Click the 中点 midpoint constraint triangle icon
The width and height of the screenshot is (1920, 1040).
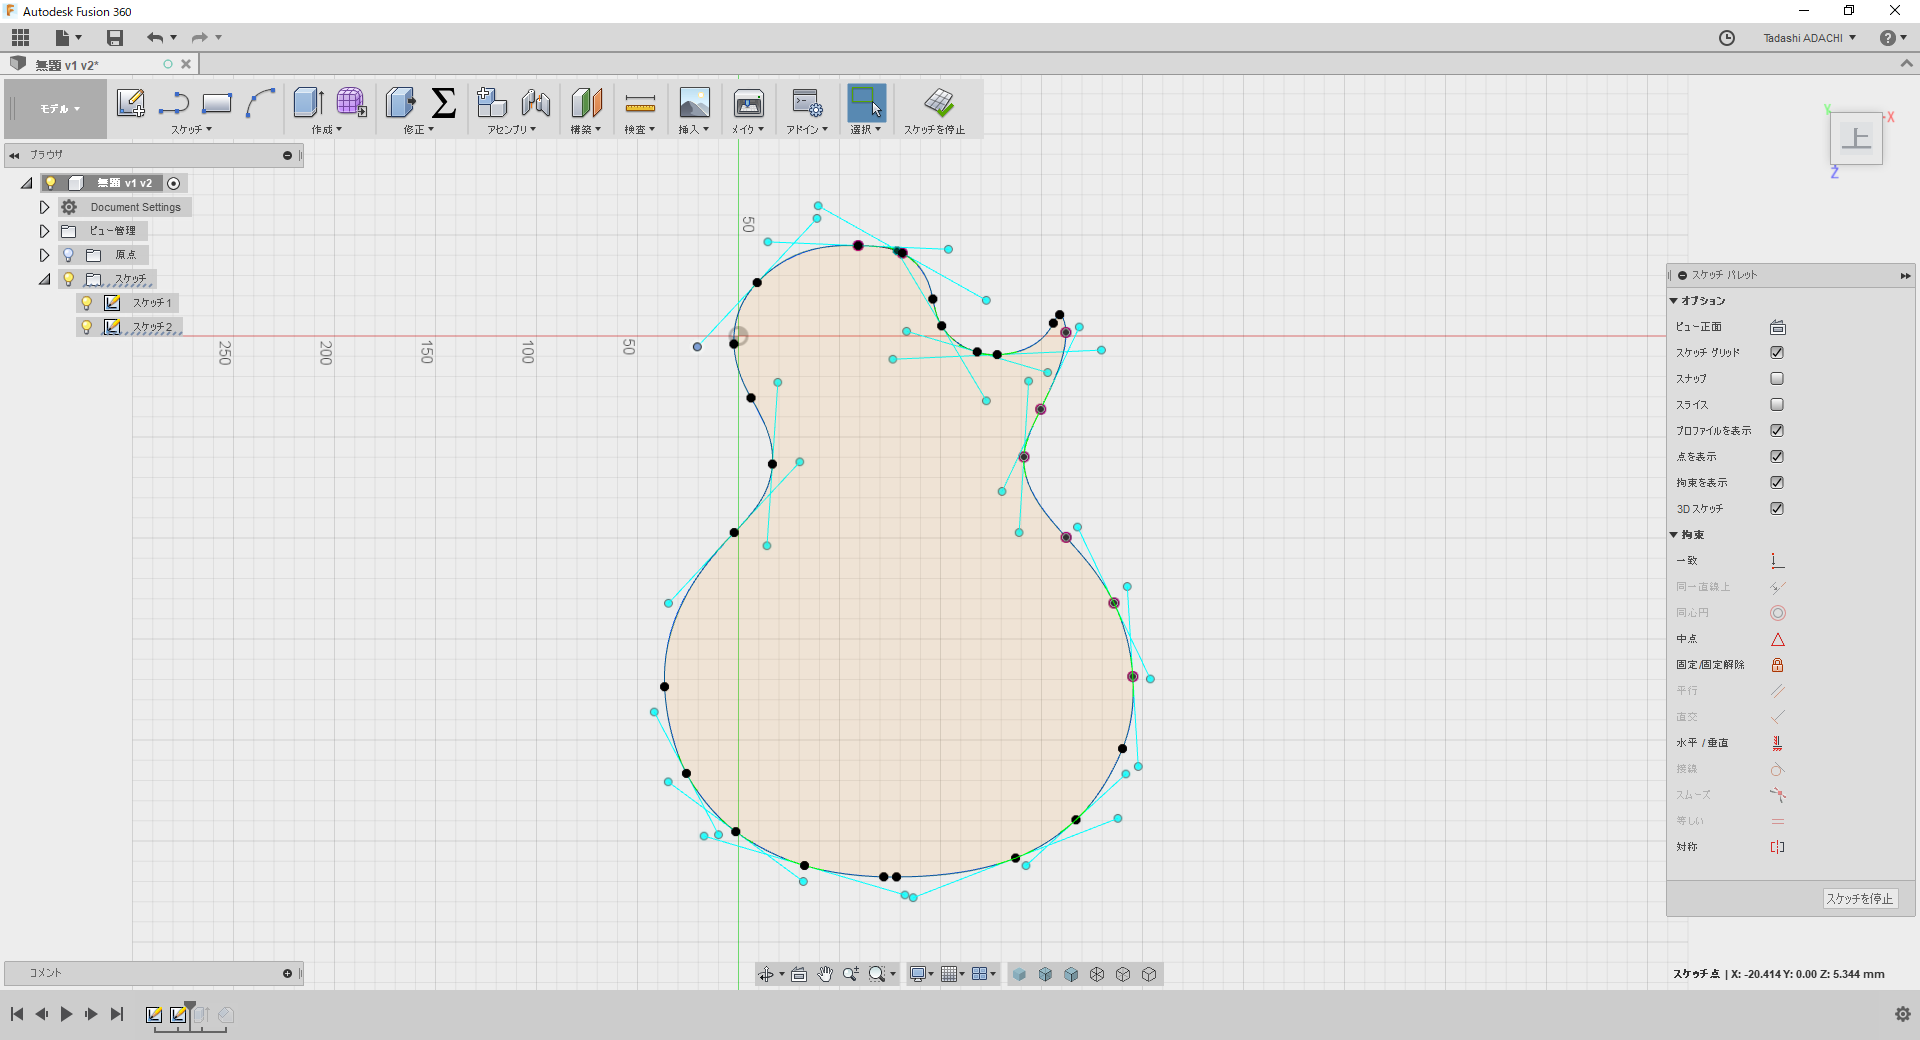pyautogui.click(x=1777, y=639)
